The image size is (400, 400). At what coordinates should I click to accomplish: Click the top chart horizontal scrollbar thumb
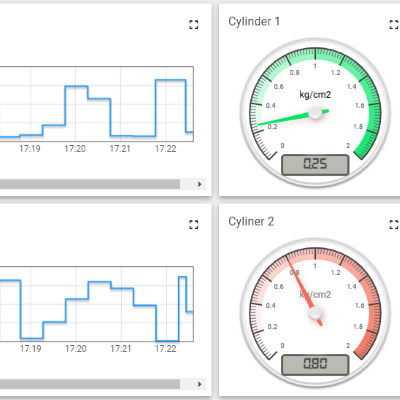[90, 184]
